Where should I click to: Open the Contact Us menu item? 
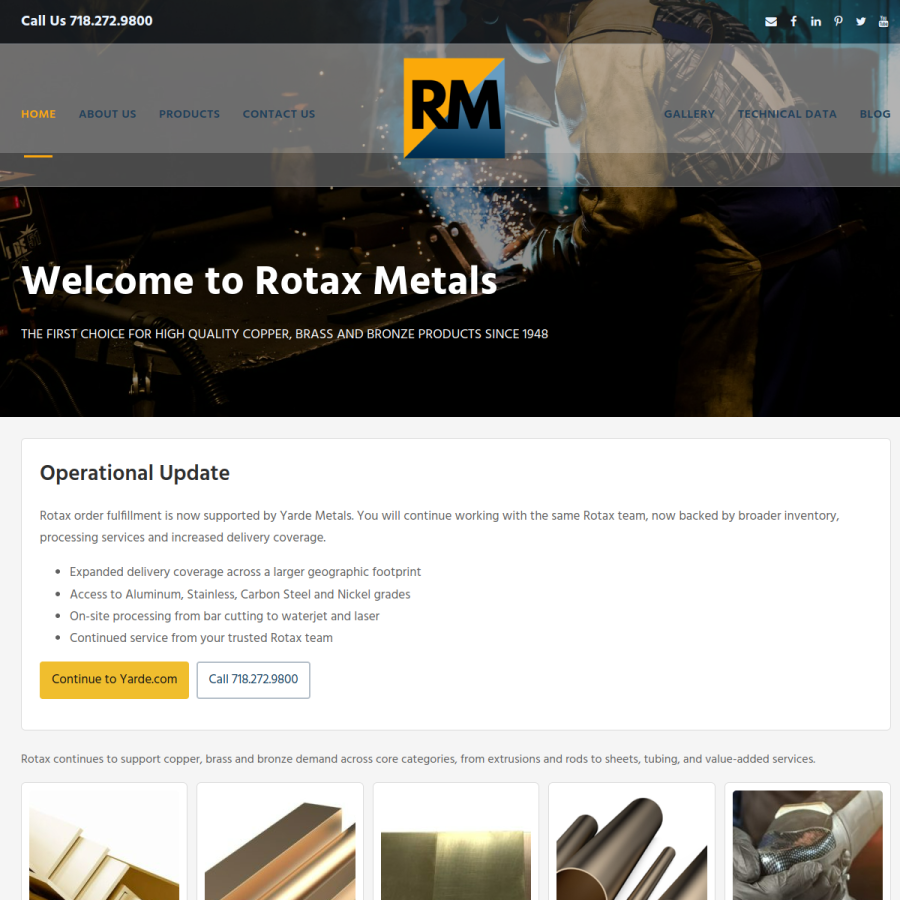pyautogui.click(x=279, y=114)
